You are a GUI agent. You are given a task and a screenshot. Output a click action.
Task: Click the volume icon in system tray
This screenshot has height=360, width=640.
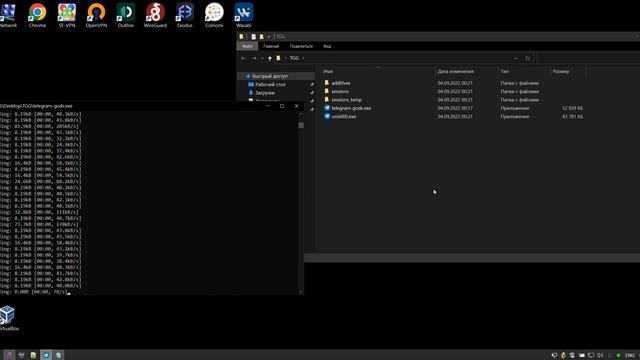pyautogui.click(x=600, y=355)
